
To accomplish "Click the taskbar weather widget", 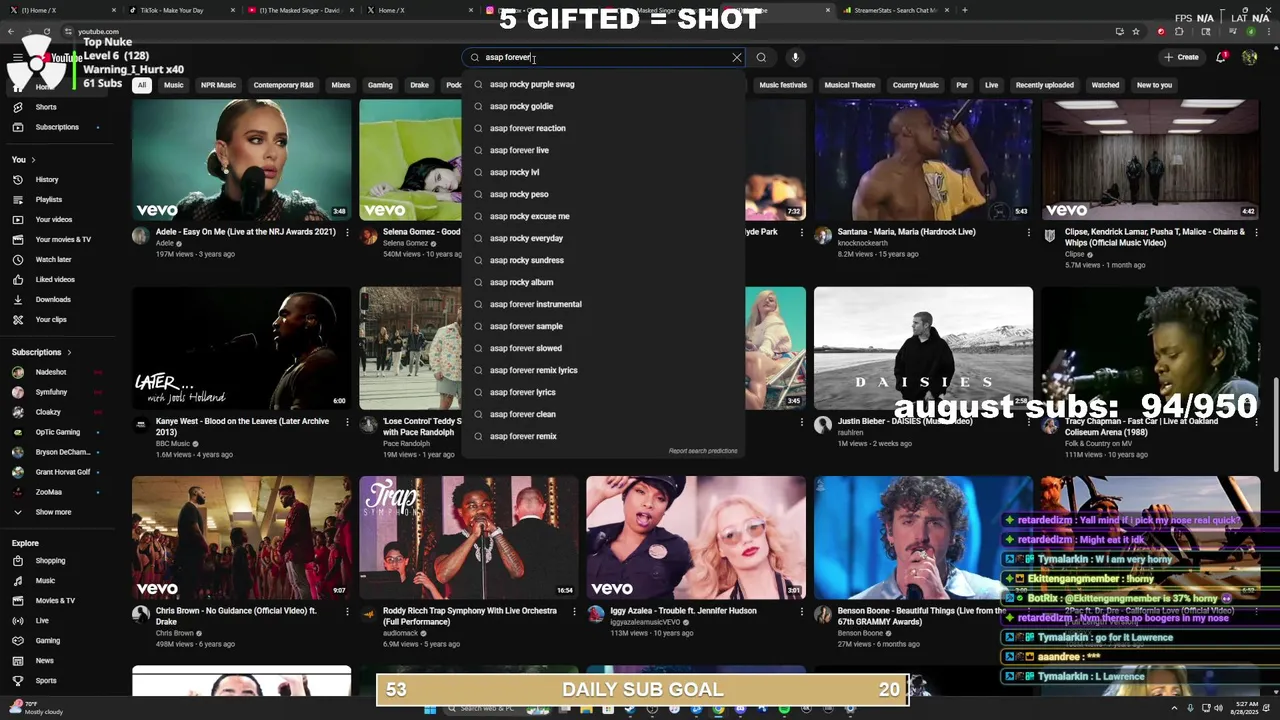I will (x=36, y=708).
